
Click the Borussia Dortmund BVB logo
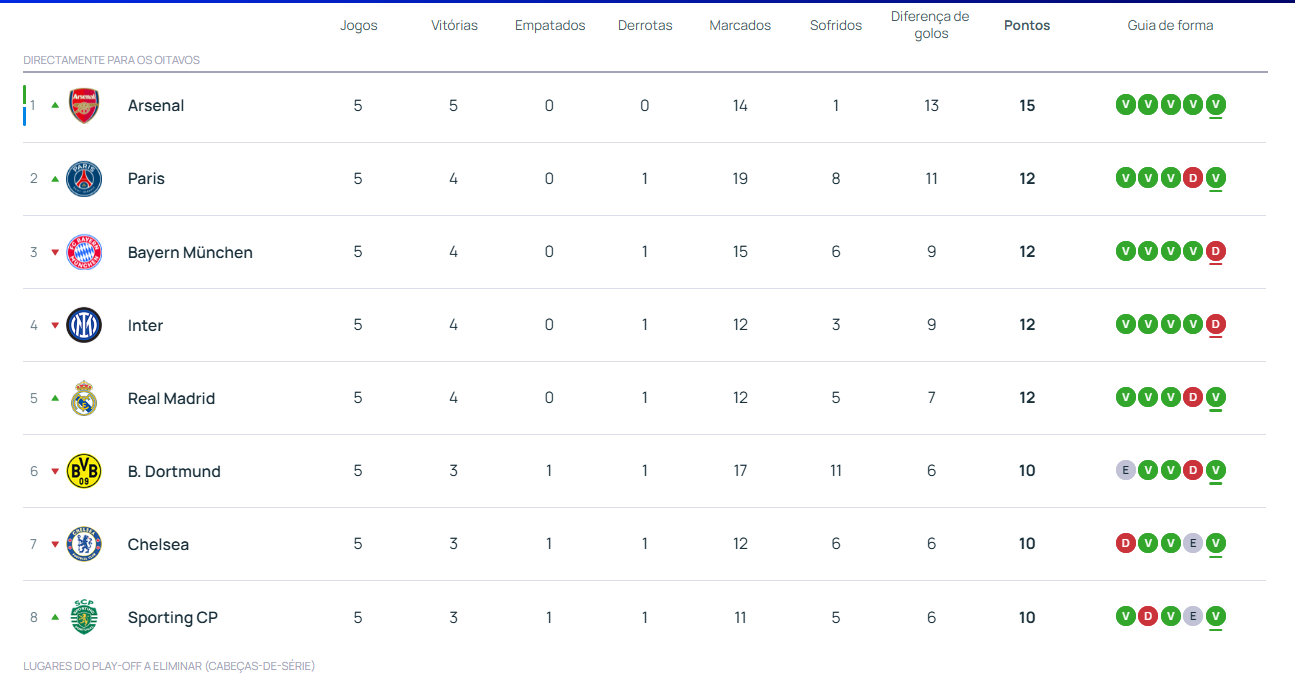click(84, 471)
